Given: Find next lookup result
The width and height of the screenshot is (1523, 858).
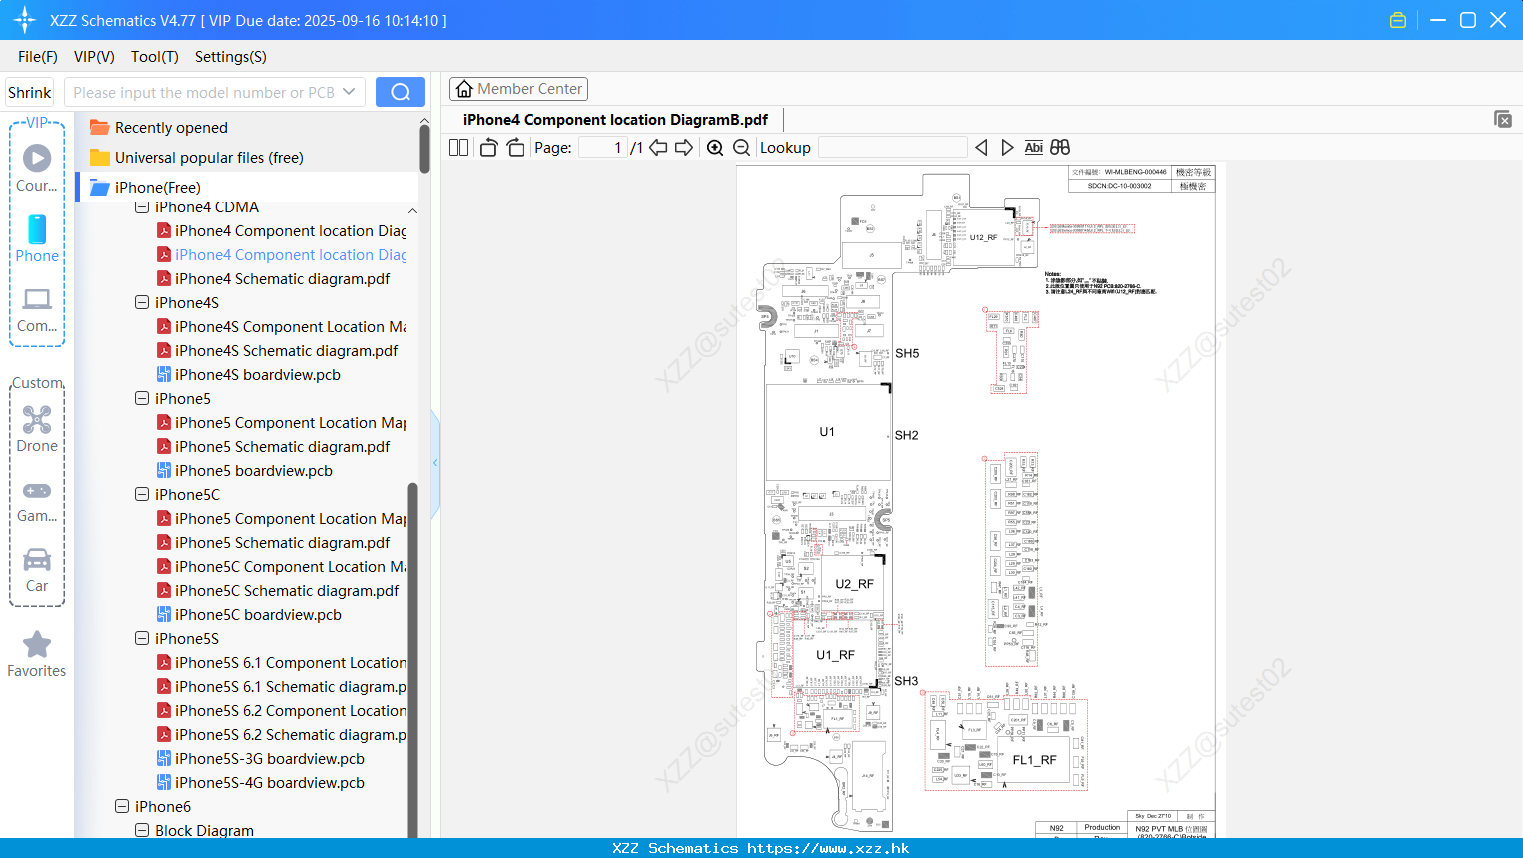Looking at the screenshot, I should click(1007, 148).
